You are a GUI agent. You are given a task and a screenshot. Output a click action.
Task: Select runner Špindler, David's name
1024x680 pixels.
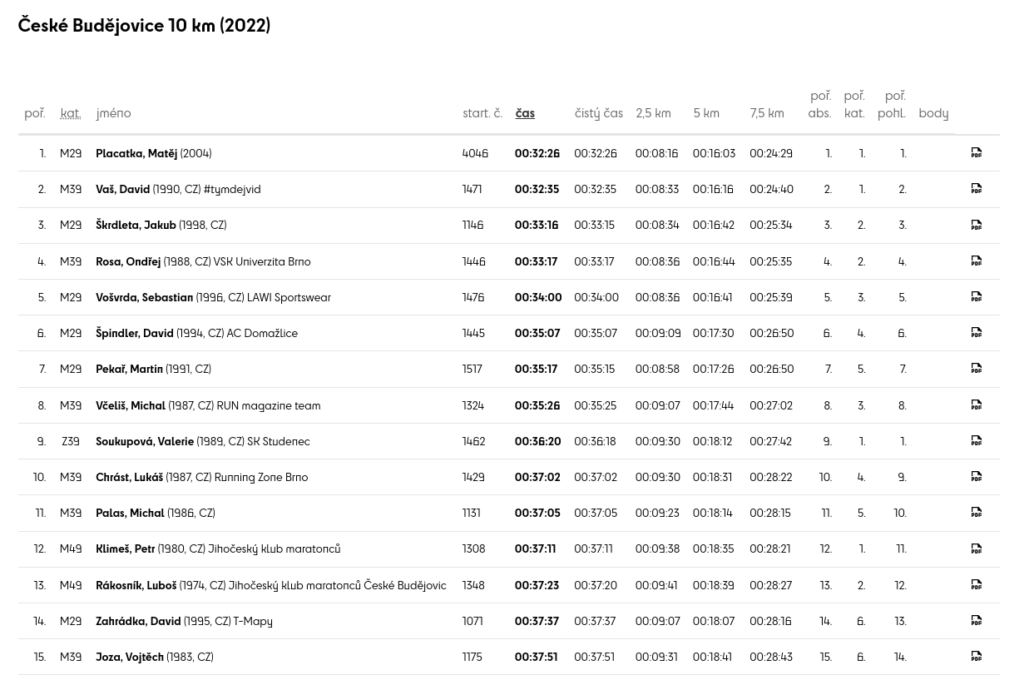pos(135,334)
